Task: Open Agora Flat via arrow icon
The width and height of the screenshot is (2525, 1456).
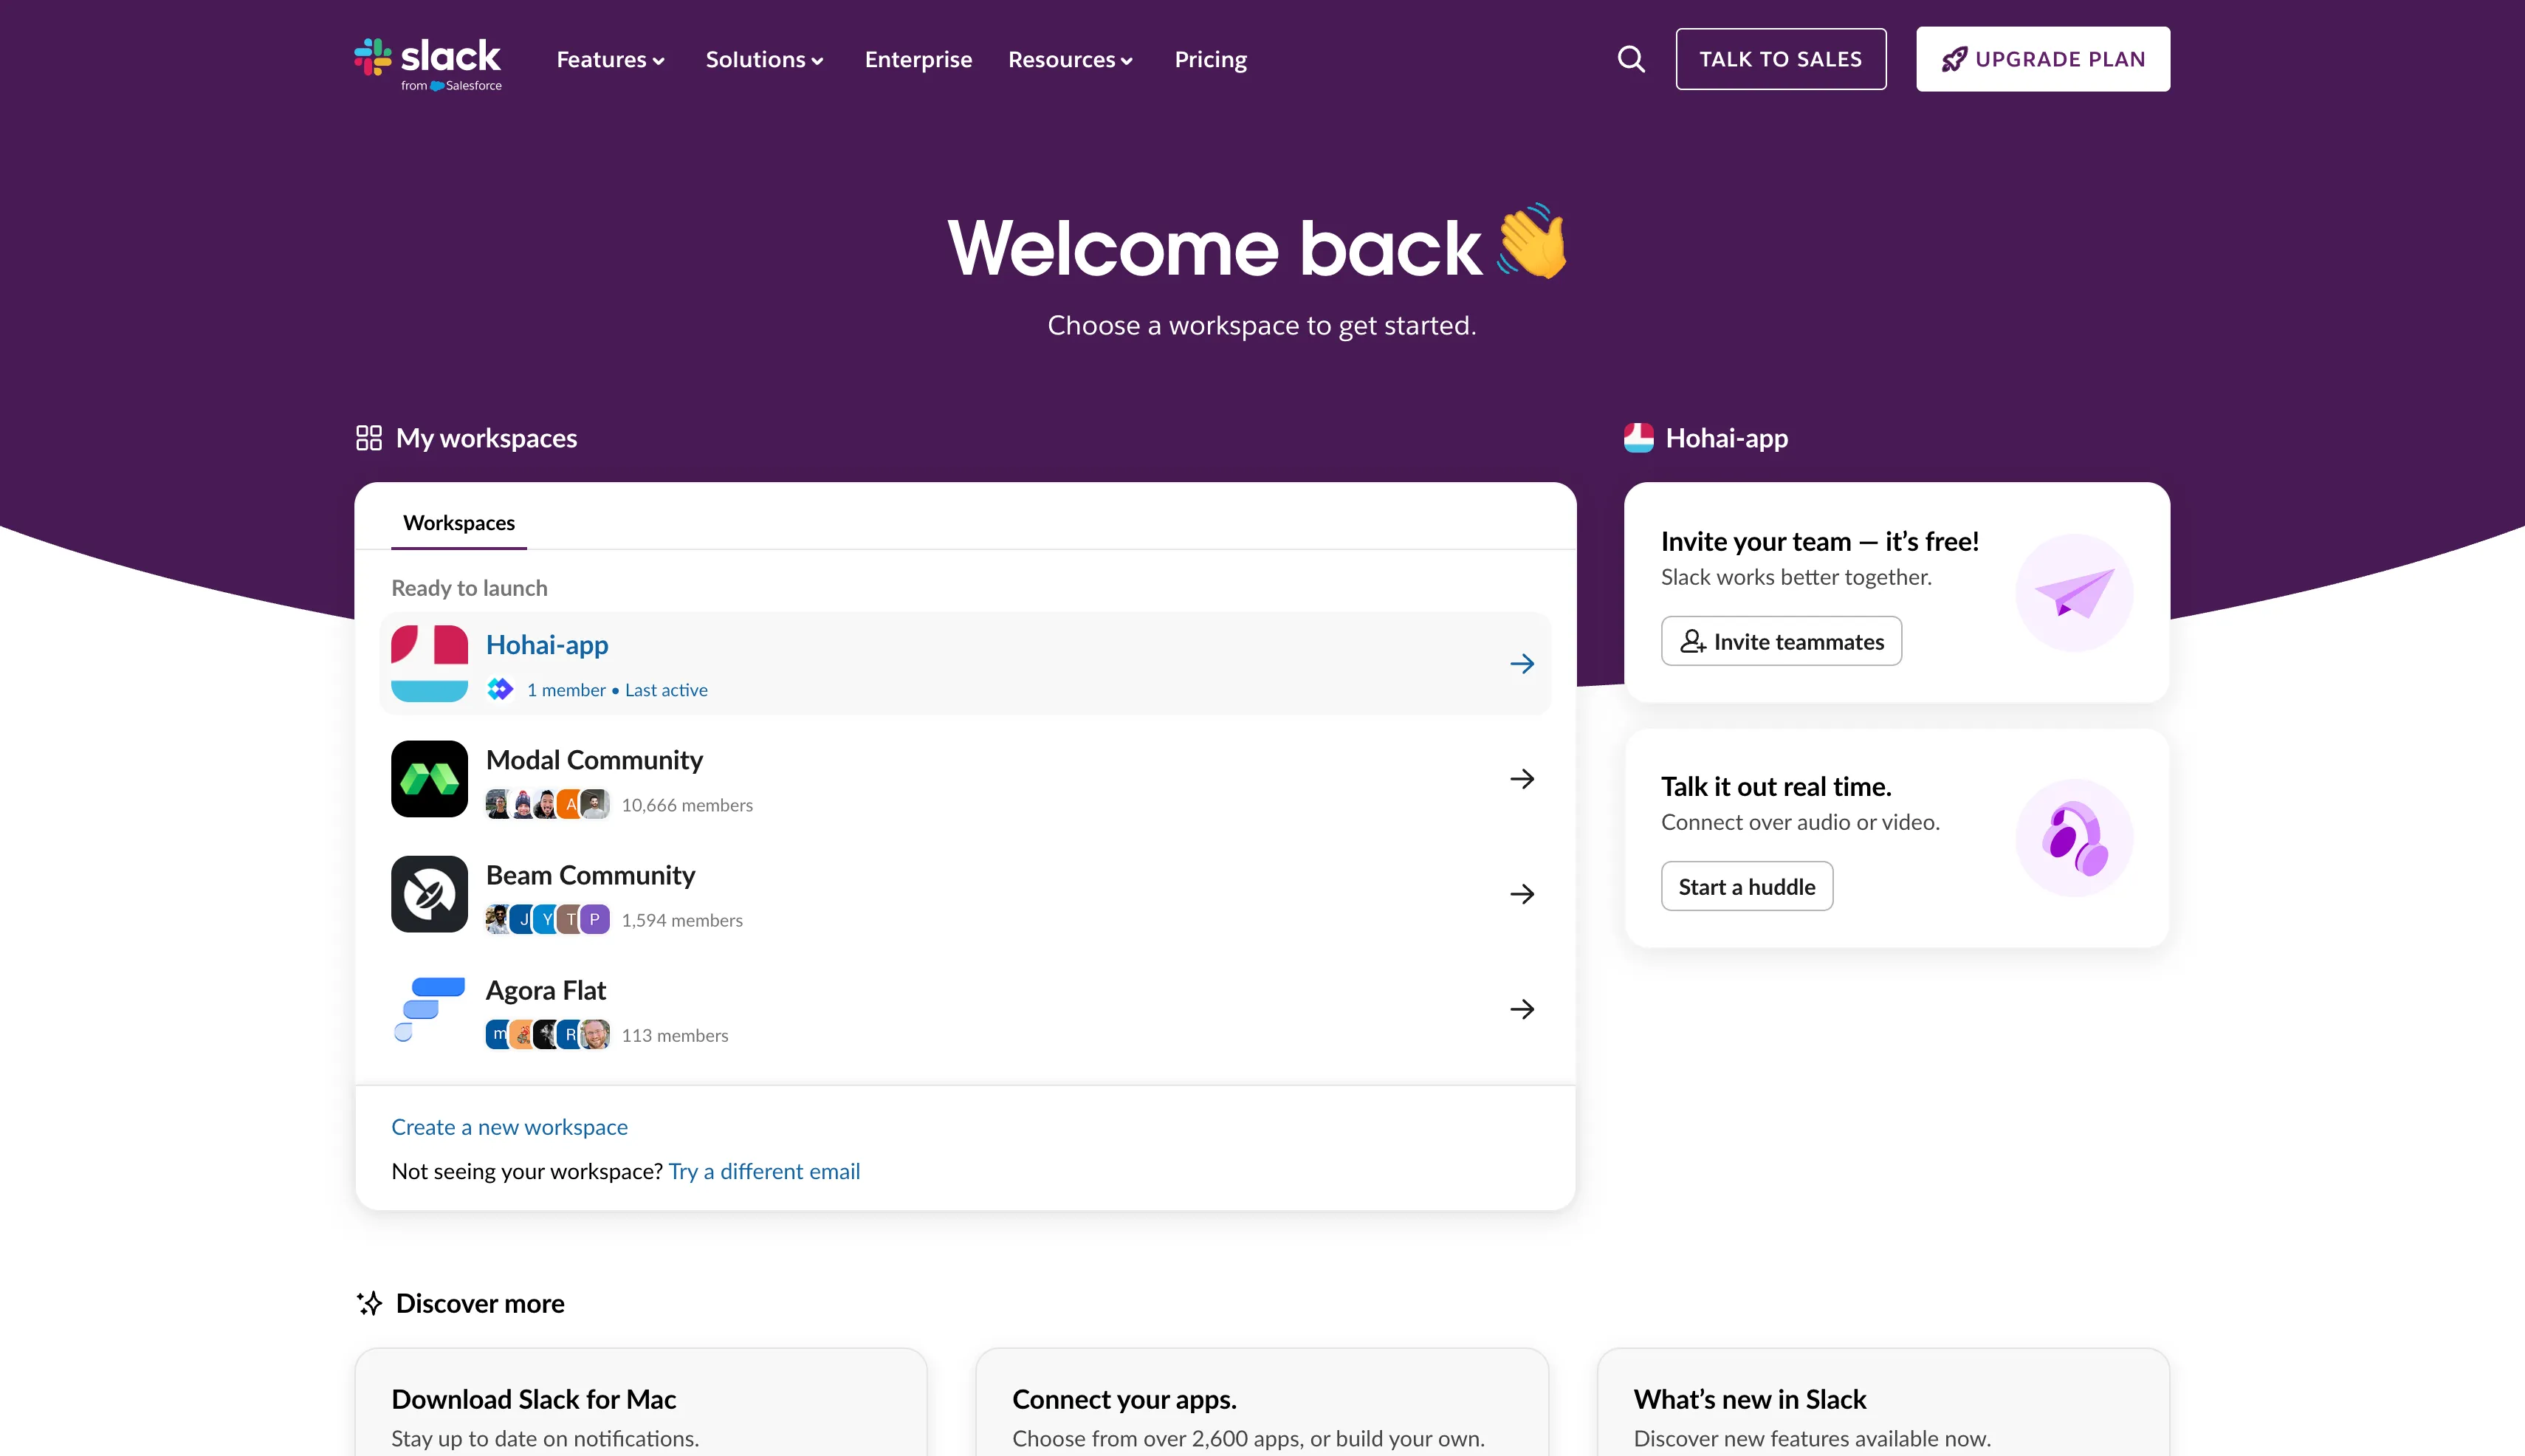Action: pos(1521,1009)
